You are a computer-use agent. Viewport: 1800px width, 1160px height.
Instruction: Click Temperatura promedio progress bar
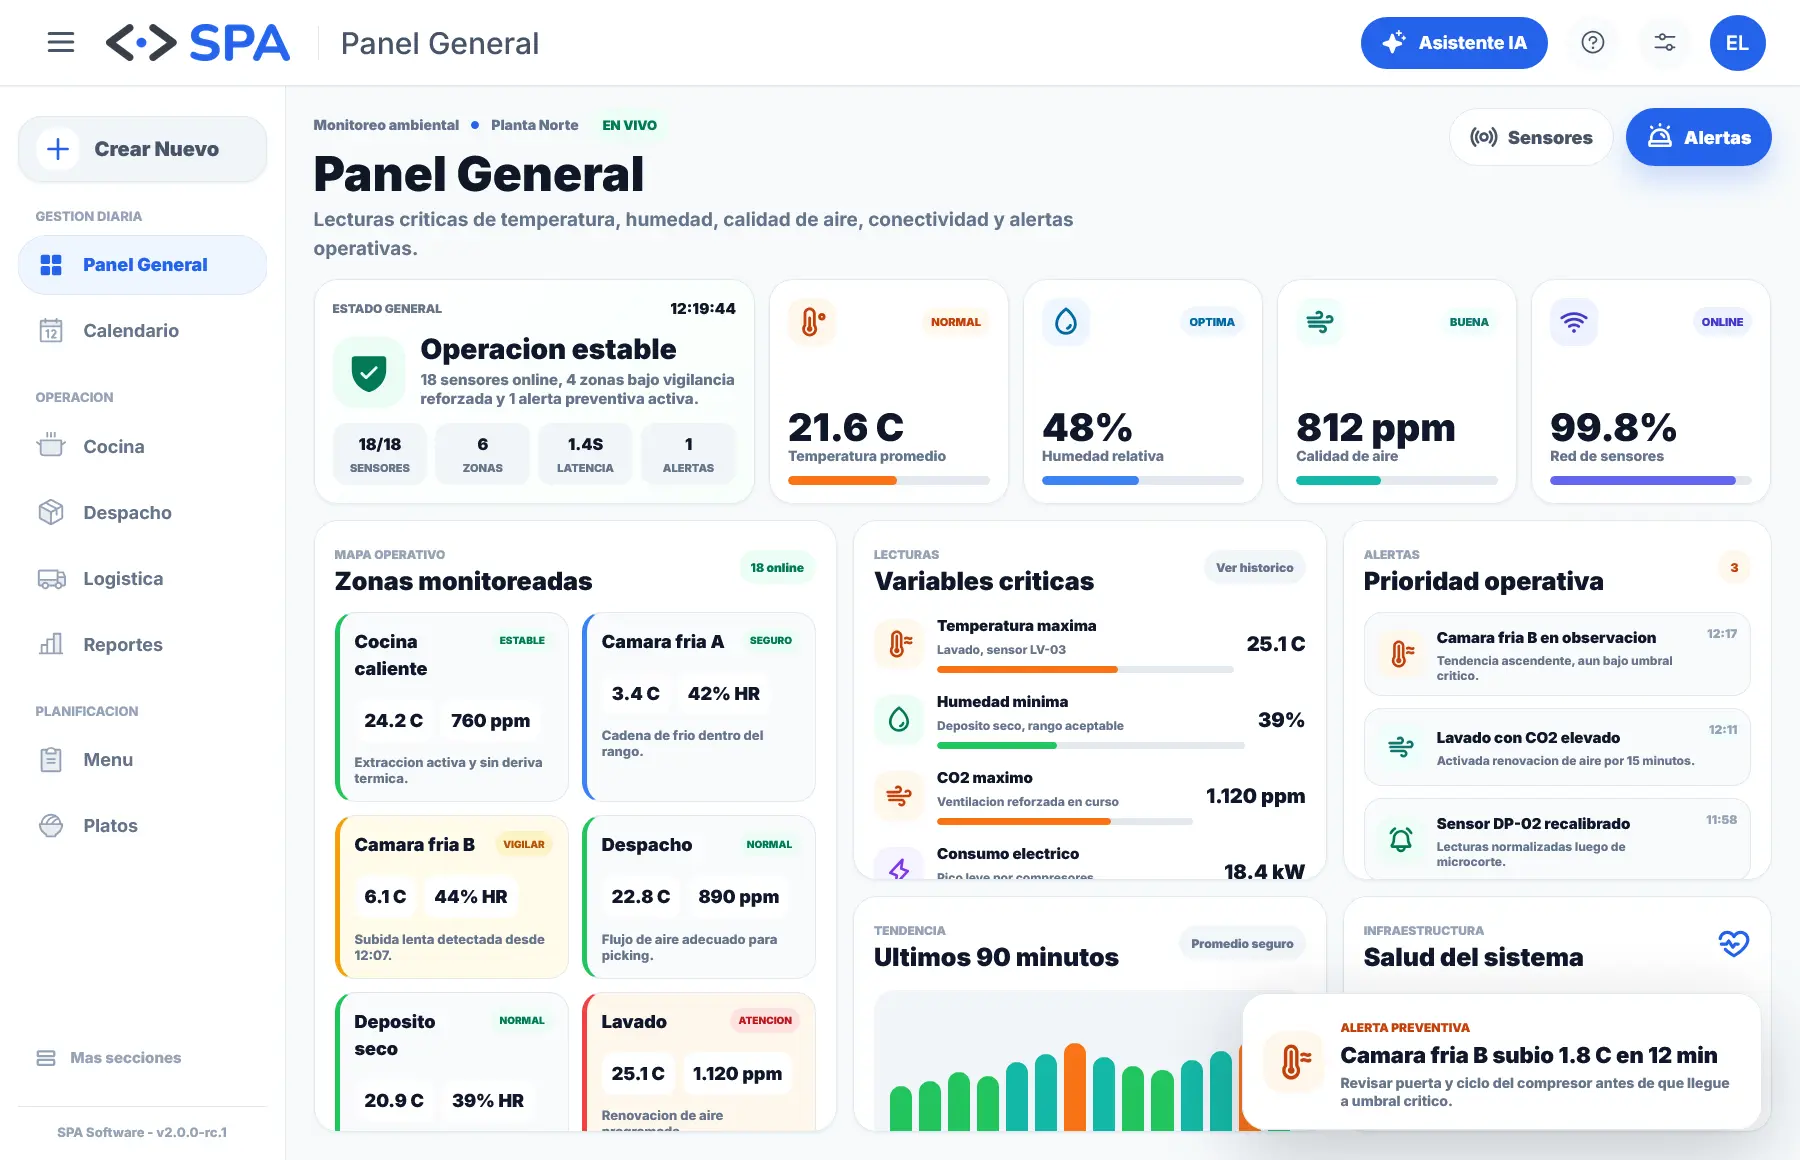click(889, 481)
